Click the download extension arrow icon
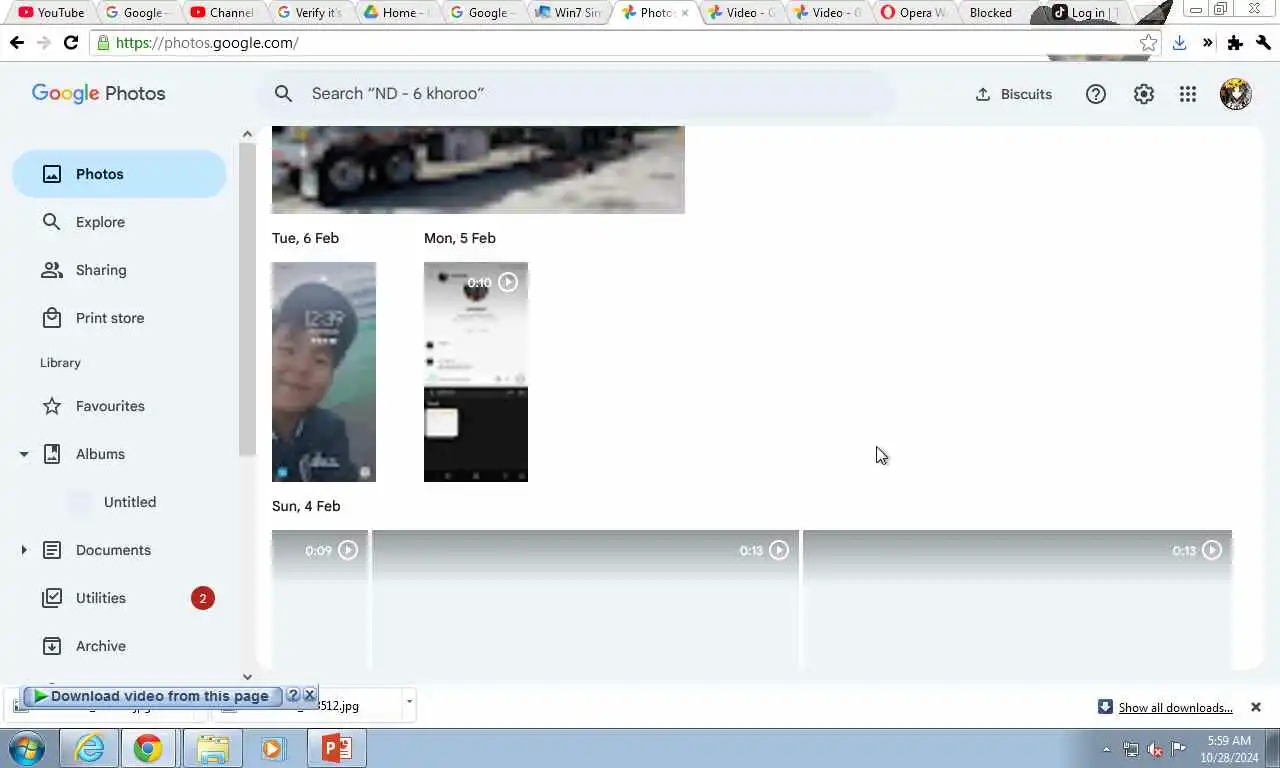 coord(1179,43)
